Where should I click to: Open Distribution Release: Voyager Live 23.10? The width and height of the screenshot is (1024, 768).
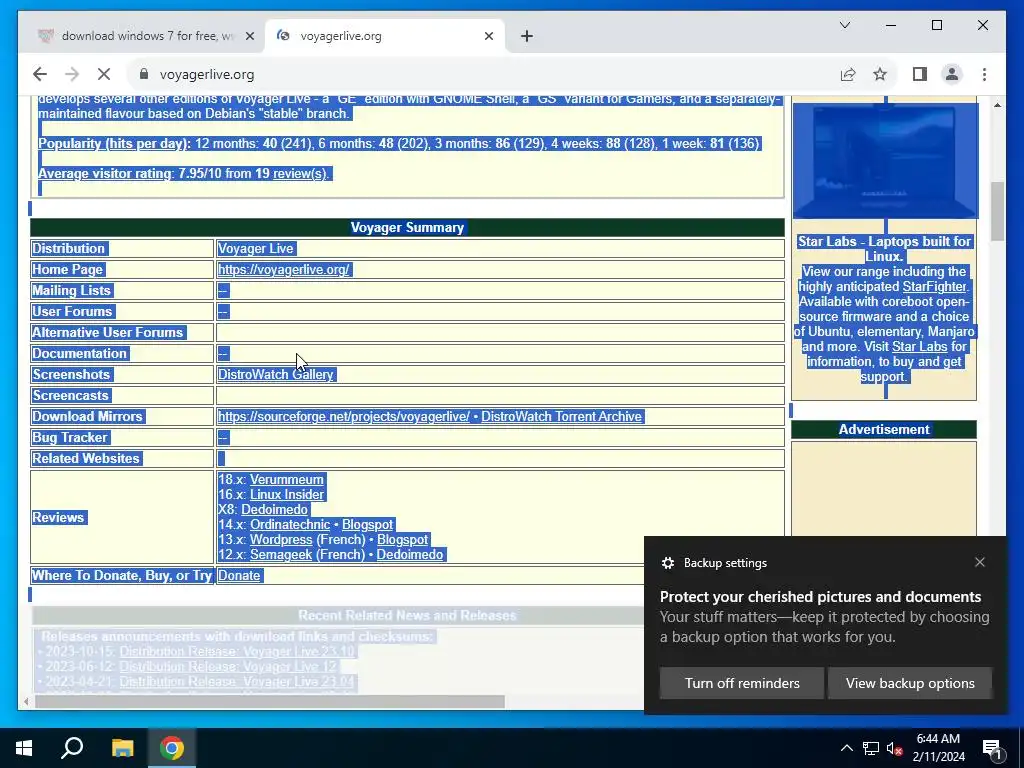(237, 651)
